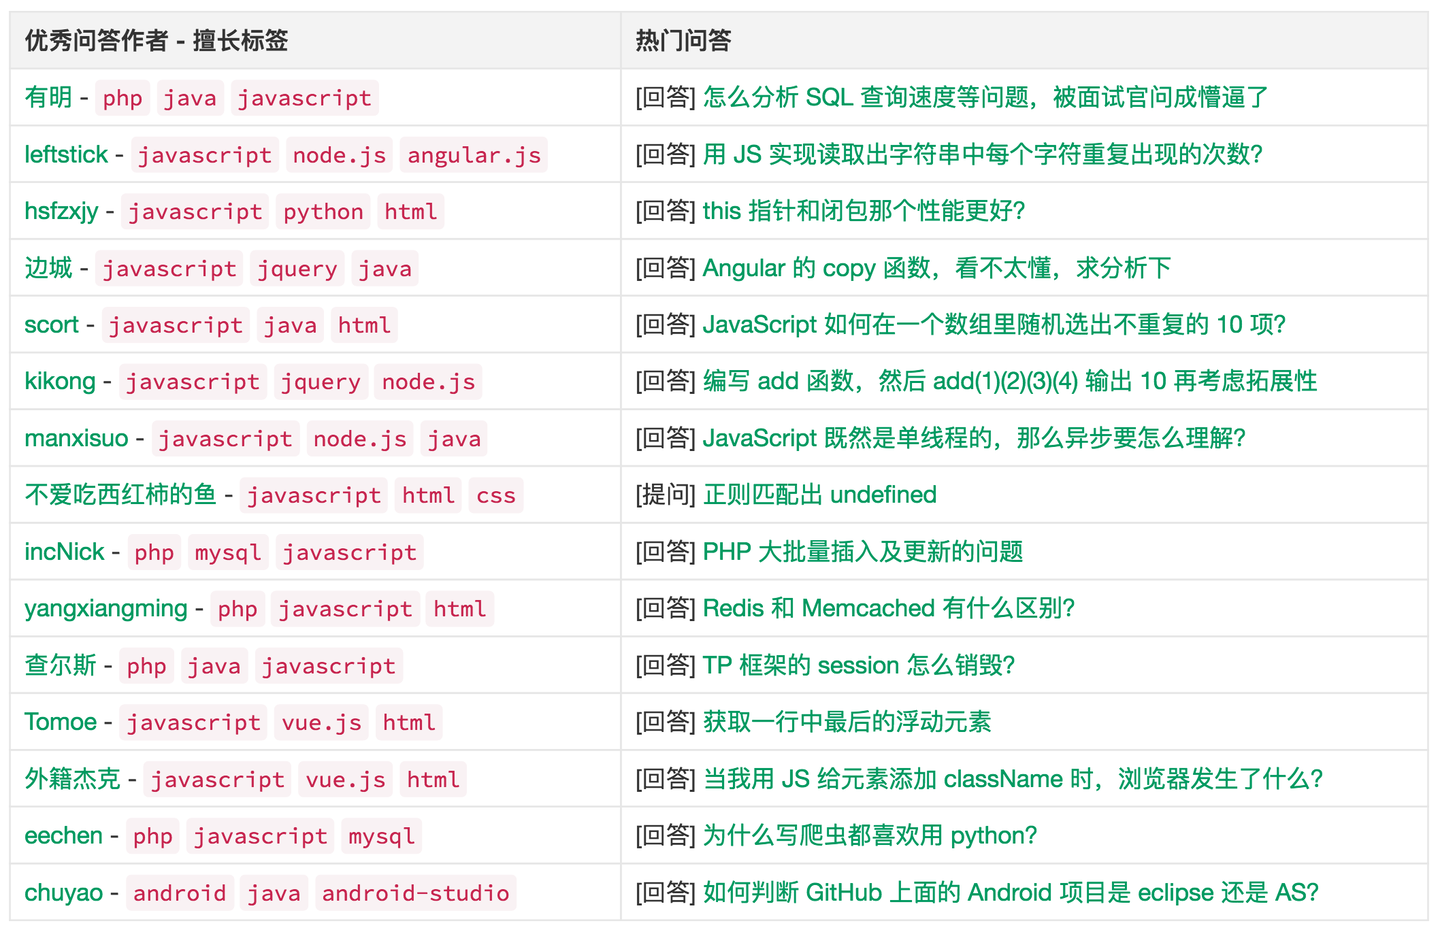Screen dimensions: 1440x932
Task: Click python tag in hsfzxjy row
Action: click(323, 212)
